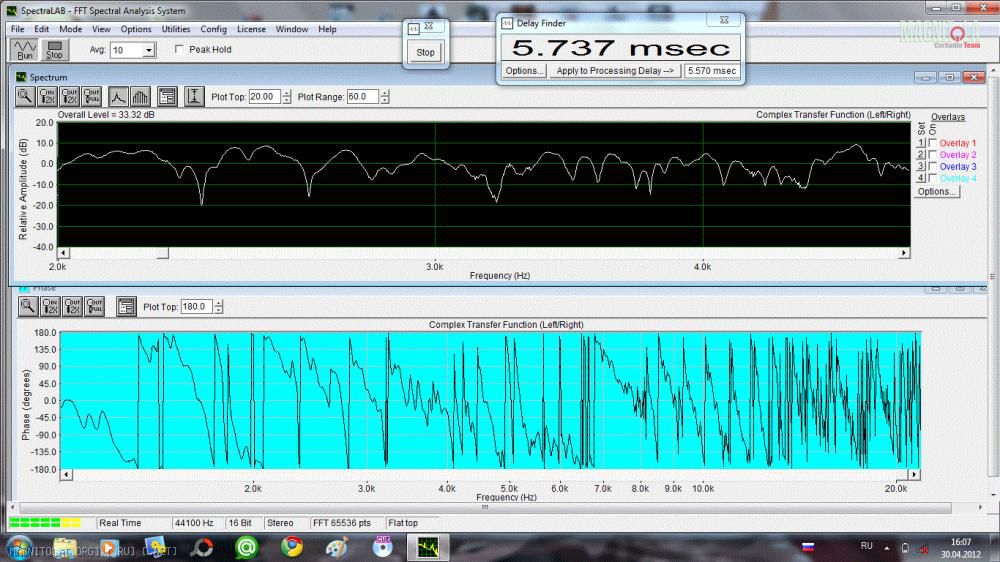Click Phase Zoom In 2X icon
The image size is (1000, 562).
[x=50, y=306]
